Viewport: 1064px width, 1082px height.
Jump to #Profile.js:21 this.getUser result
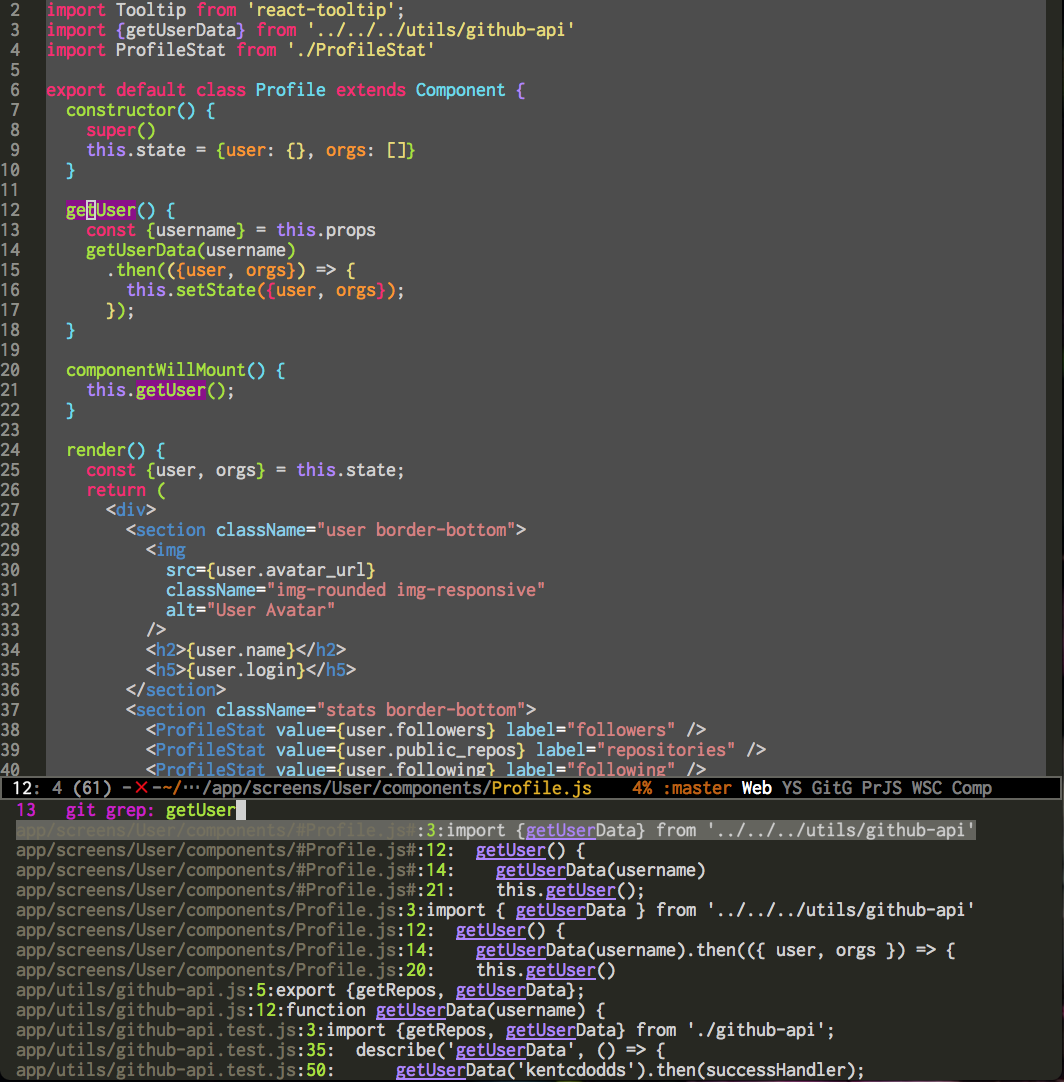[300, 890]
